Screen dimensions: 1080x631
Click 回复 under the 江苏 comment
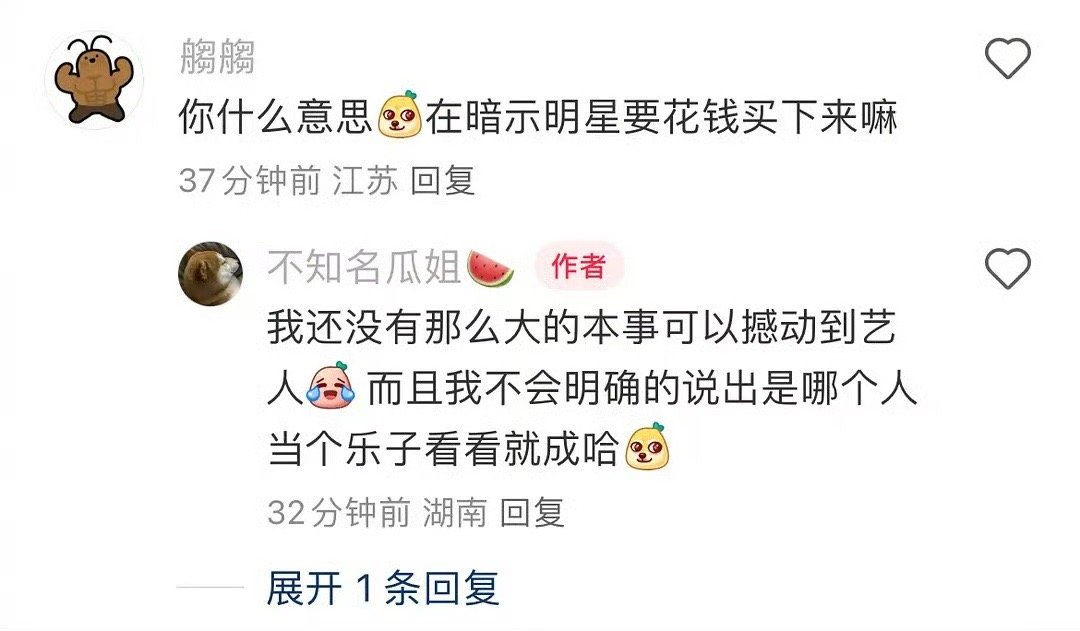[443, 181]
